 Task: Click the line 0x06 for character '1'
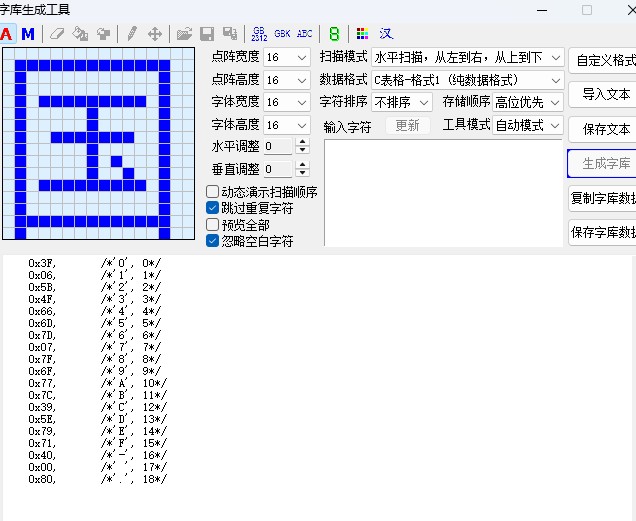click(x=95, y=276)
